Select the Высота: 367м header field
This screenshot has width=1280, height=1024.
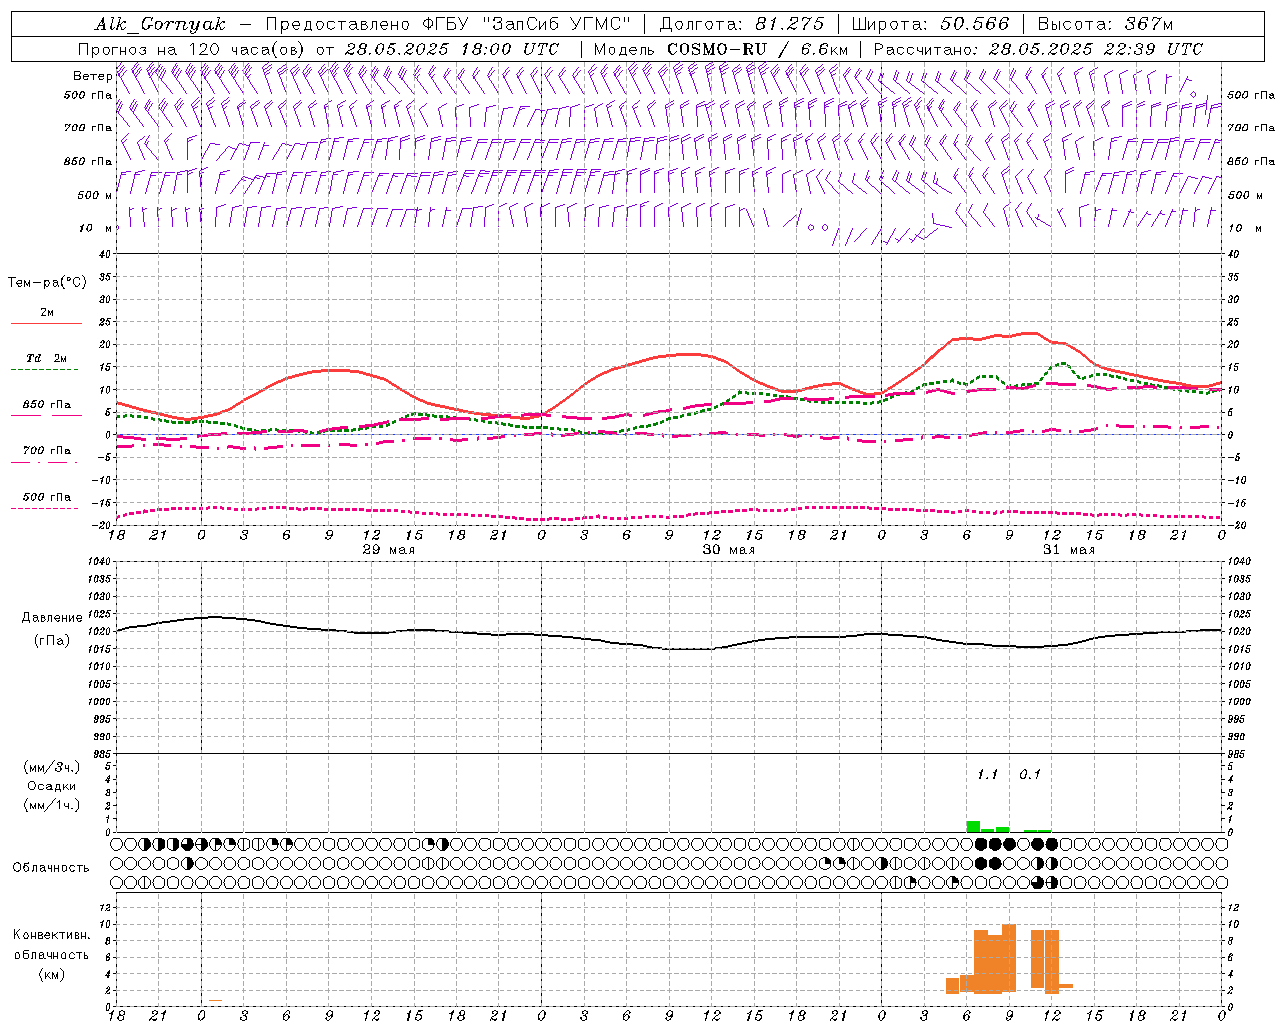1105,24
